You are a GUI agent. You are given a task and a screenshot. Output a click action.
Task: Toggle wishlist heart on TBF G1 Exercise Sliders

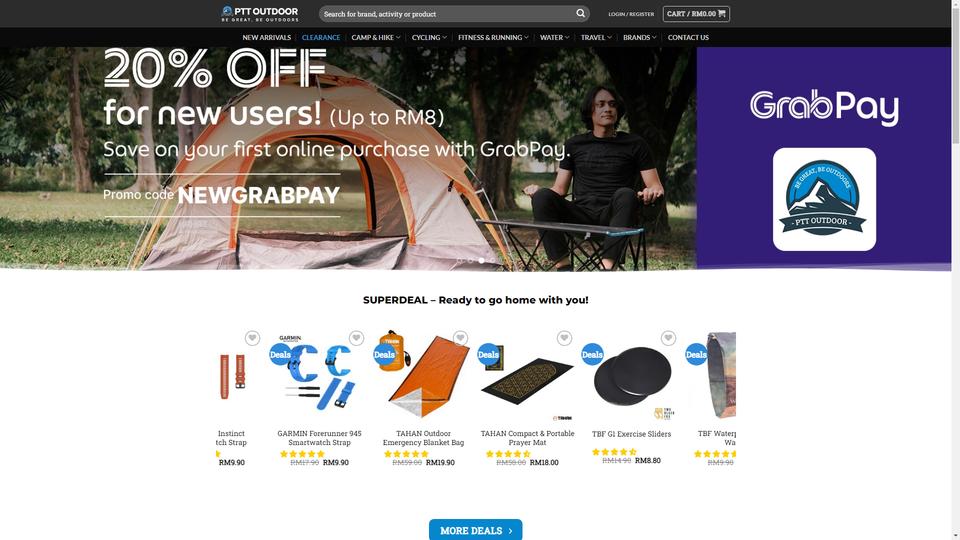click(x=669, y=338)
